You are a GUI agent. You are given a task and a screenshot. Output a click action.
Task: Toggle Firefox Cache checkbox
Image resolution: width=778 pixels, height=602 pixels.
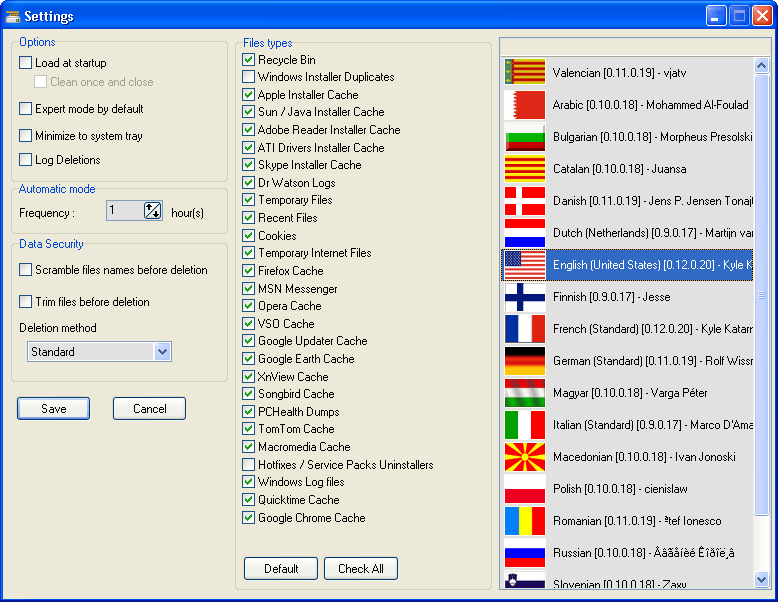point(249,270)
